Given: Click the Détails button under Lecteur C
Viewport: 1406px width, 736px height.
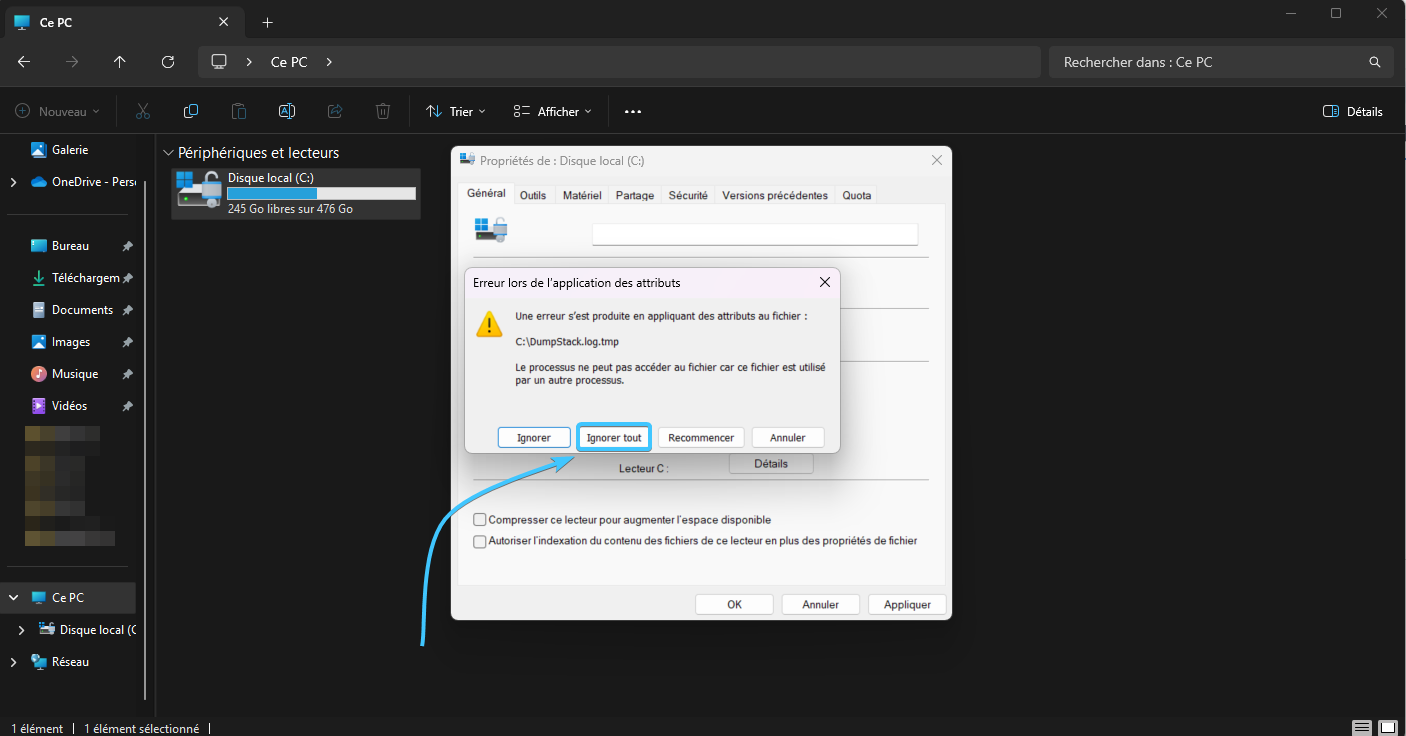Looking at the screenshot, I should point(771,464).
